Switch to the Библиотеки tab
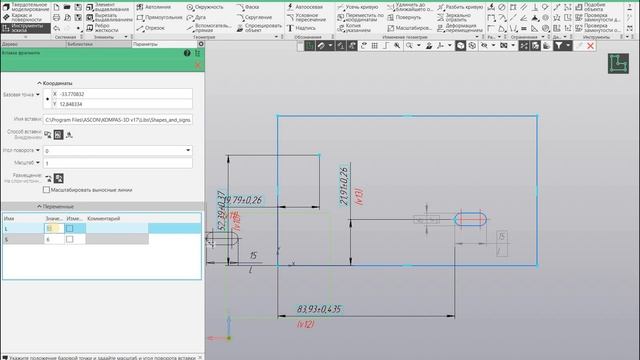640x360 pixels. pos(99,44)
